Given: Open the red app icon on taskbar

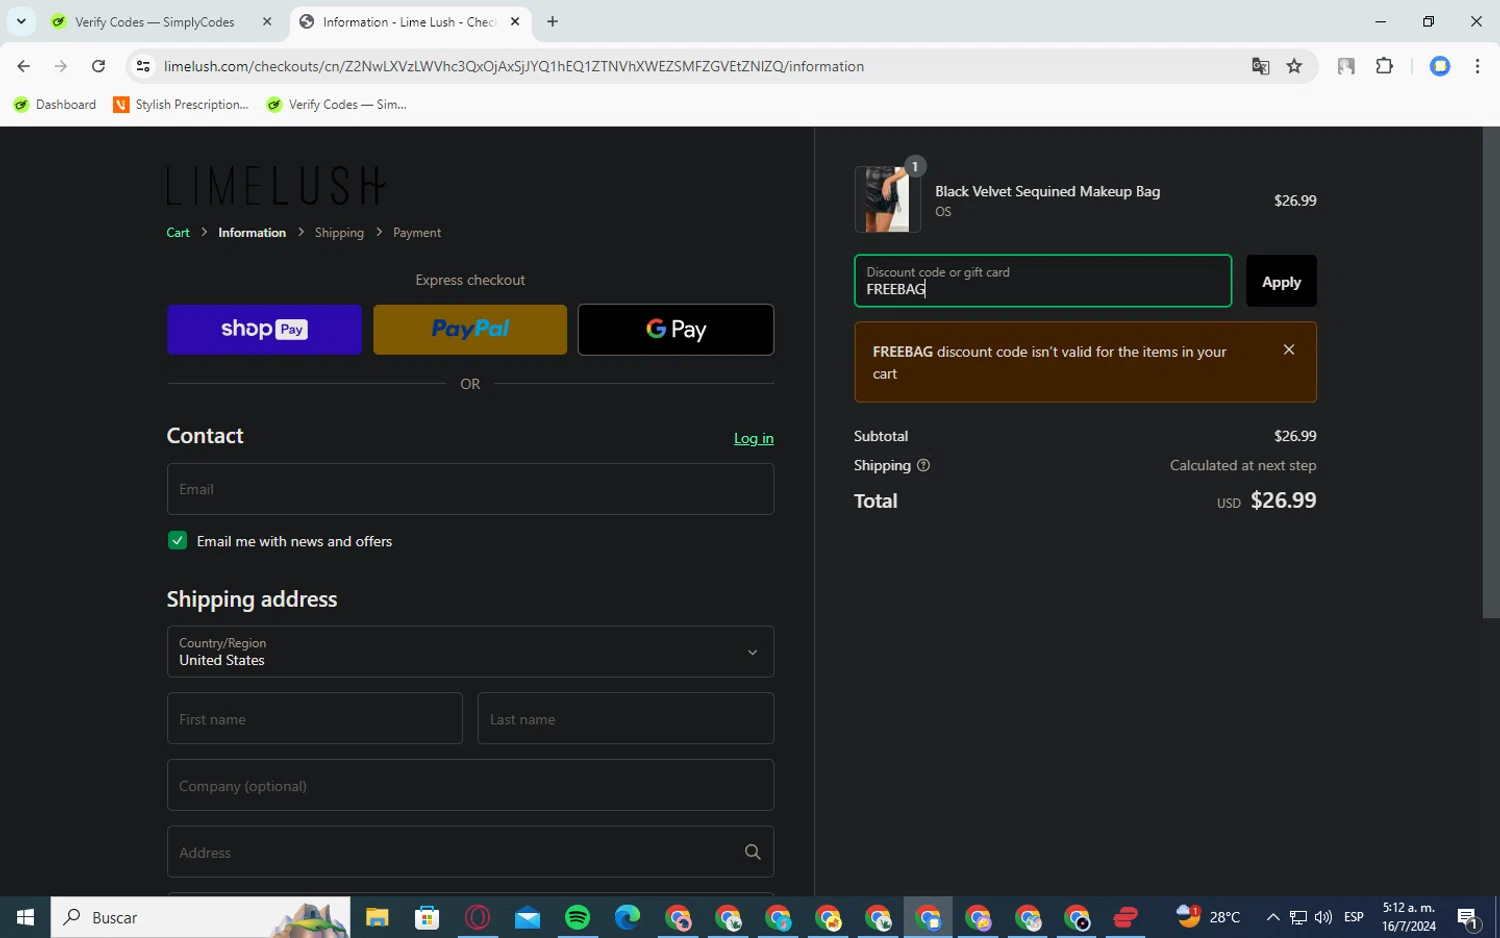Looking at the screenshot, I should click(1126, 917).
